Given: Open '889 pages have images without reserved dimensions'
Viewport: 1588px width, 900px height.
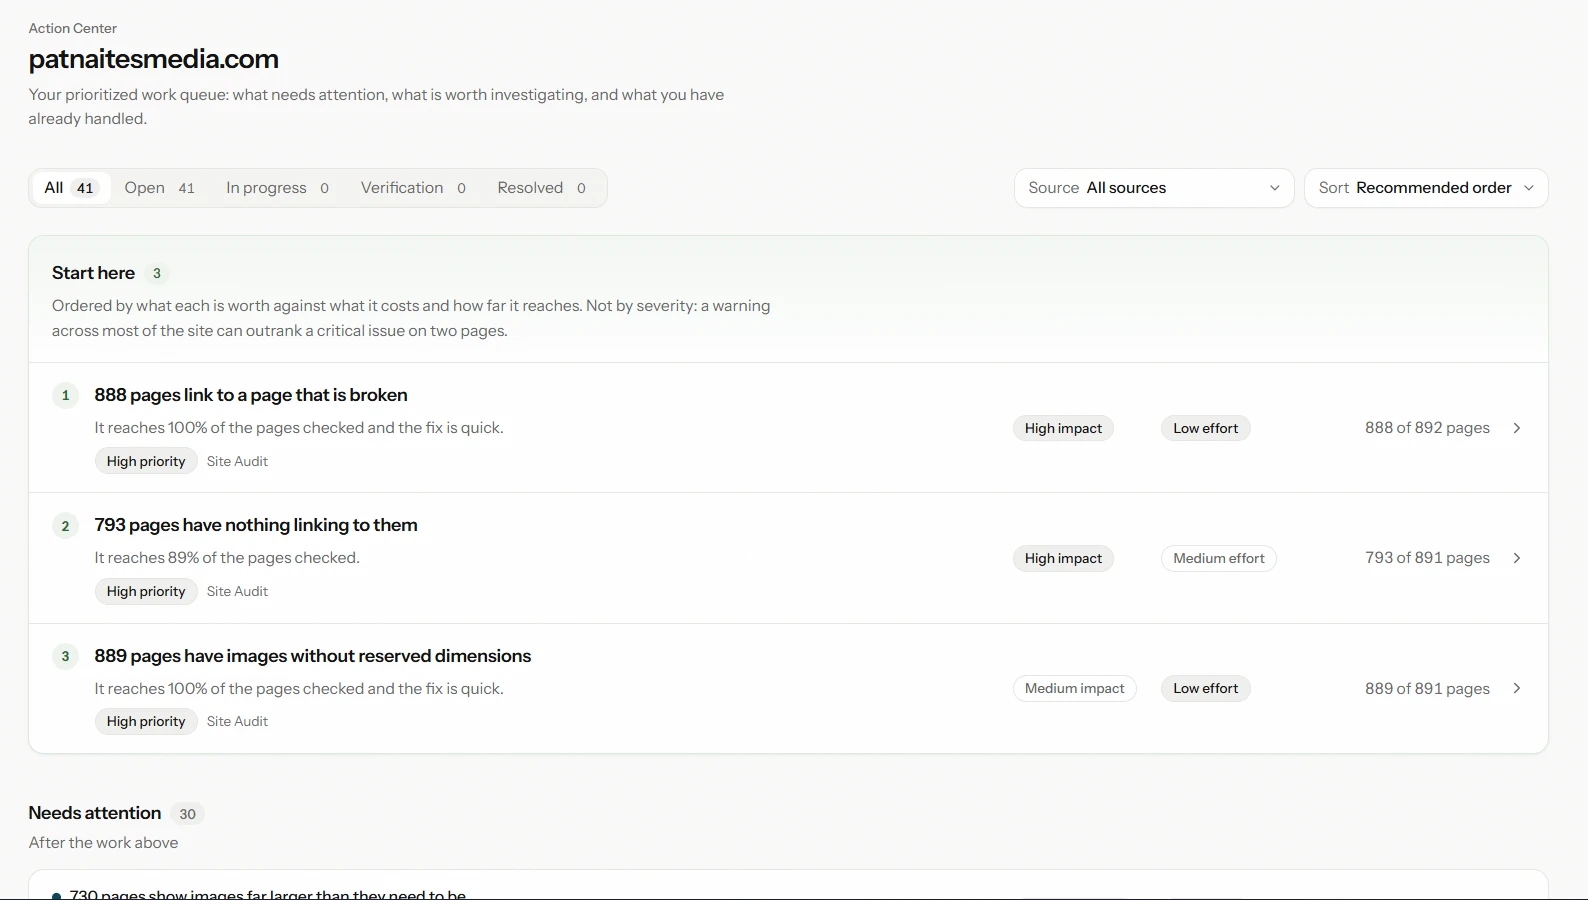Looking at the screenshot, I should click(x=313, y=656).
